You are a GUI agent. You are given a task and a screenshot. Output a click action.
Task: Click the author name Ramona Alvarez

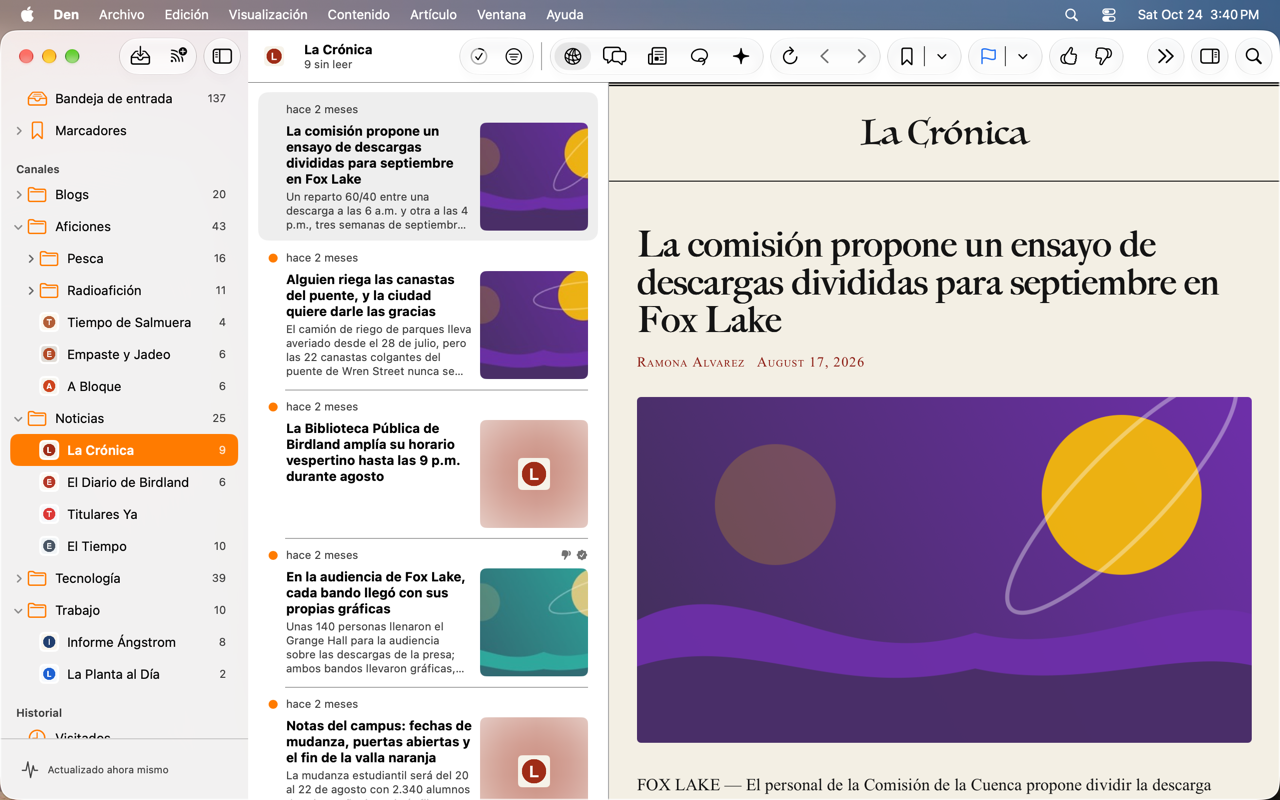coord(691,362)
